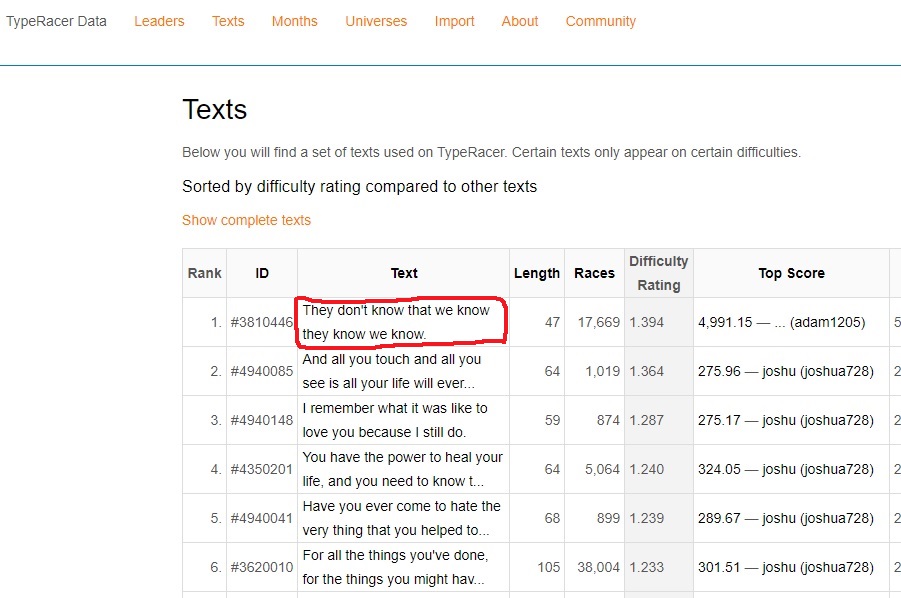The height and width of the screenshot is (598, 901).
Task: Select text 'I remember what it was like to'
Action: point(395,408)
